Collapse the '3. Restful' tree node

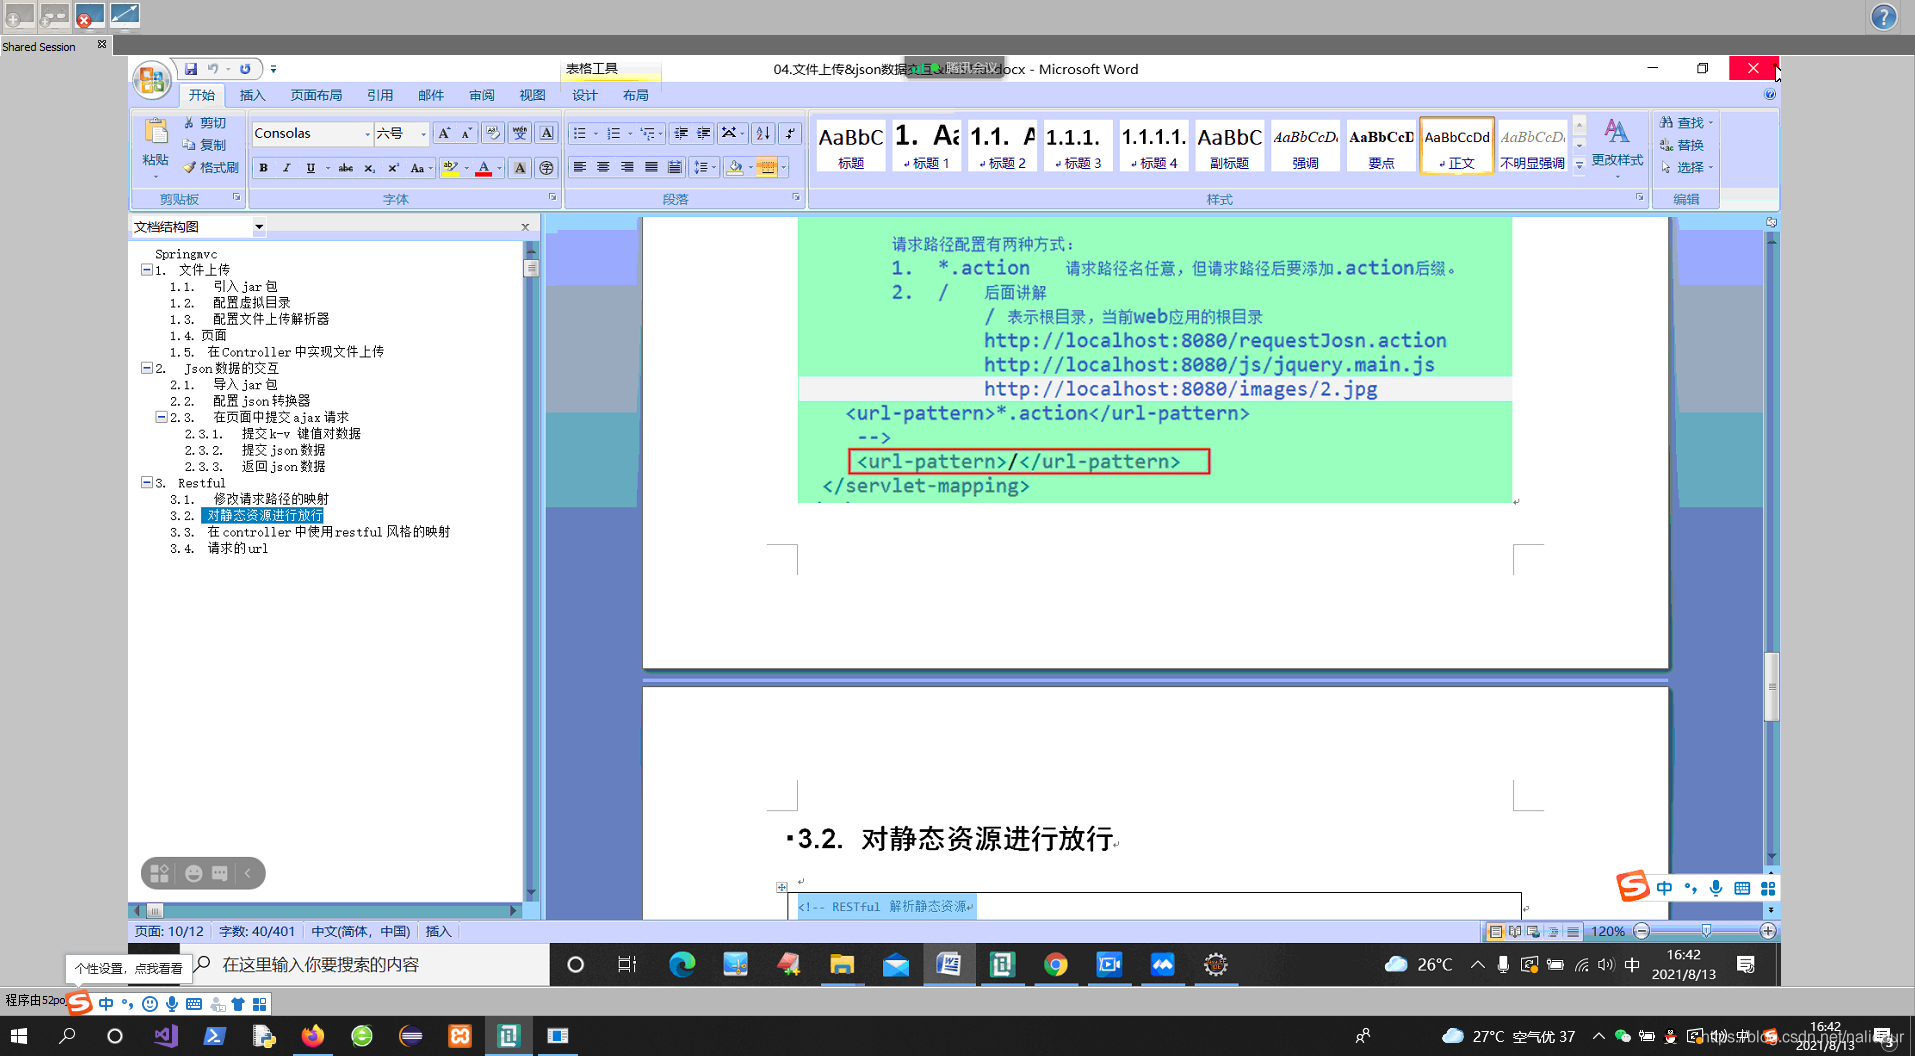(x=146, y=482)
